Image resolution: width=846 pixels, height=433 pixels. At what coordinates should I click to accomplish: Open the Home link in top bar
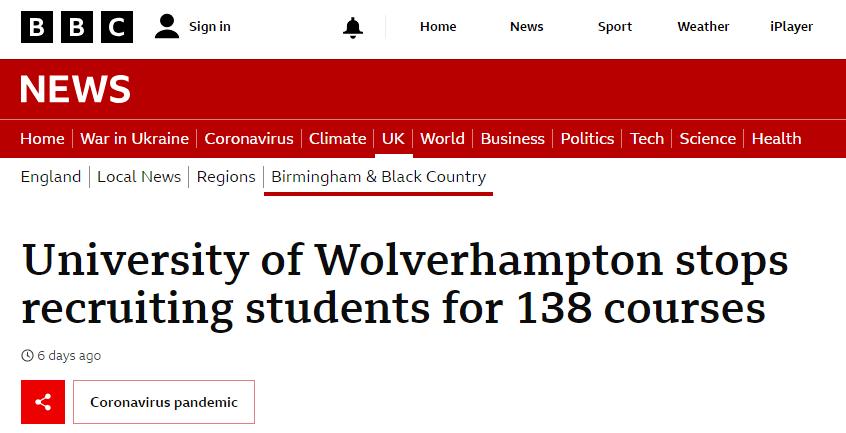[x=438, y=27]
